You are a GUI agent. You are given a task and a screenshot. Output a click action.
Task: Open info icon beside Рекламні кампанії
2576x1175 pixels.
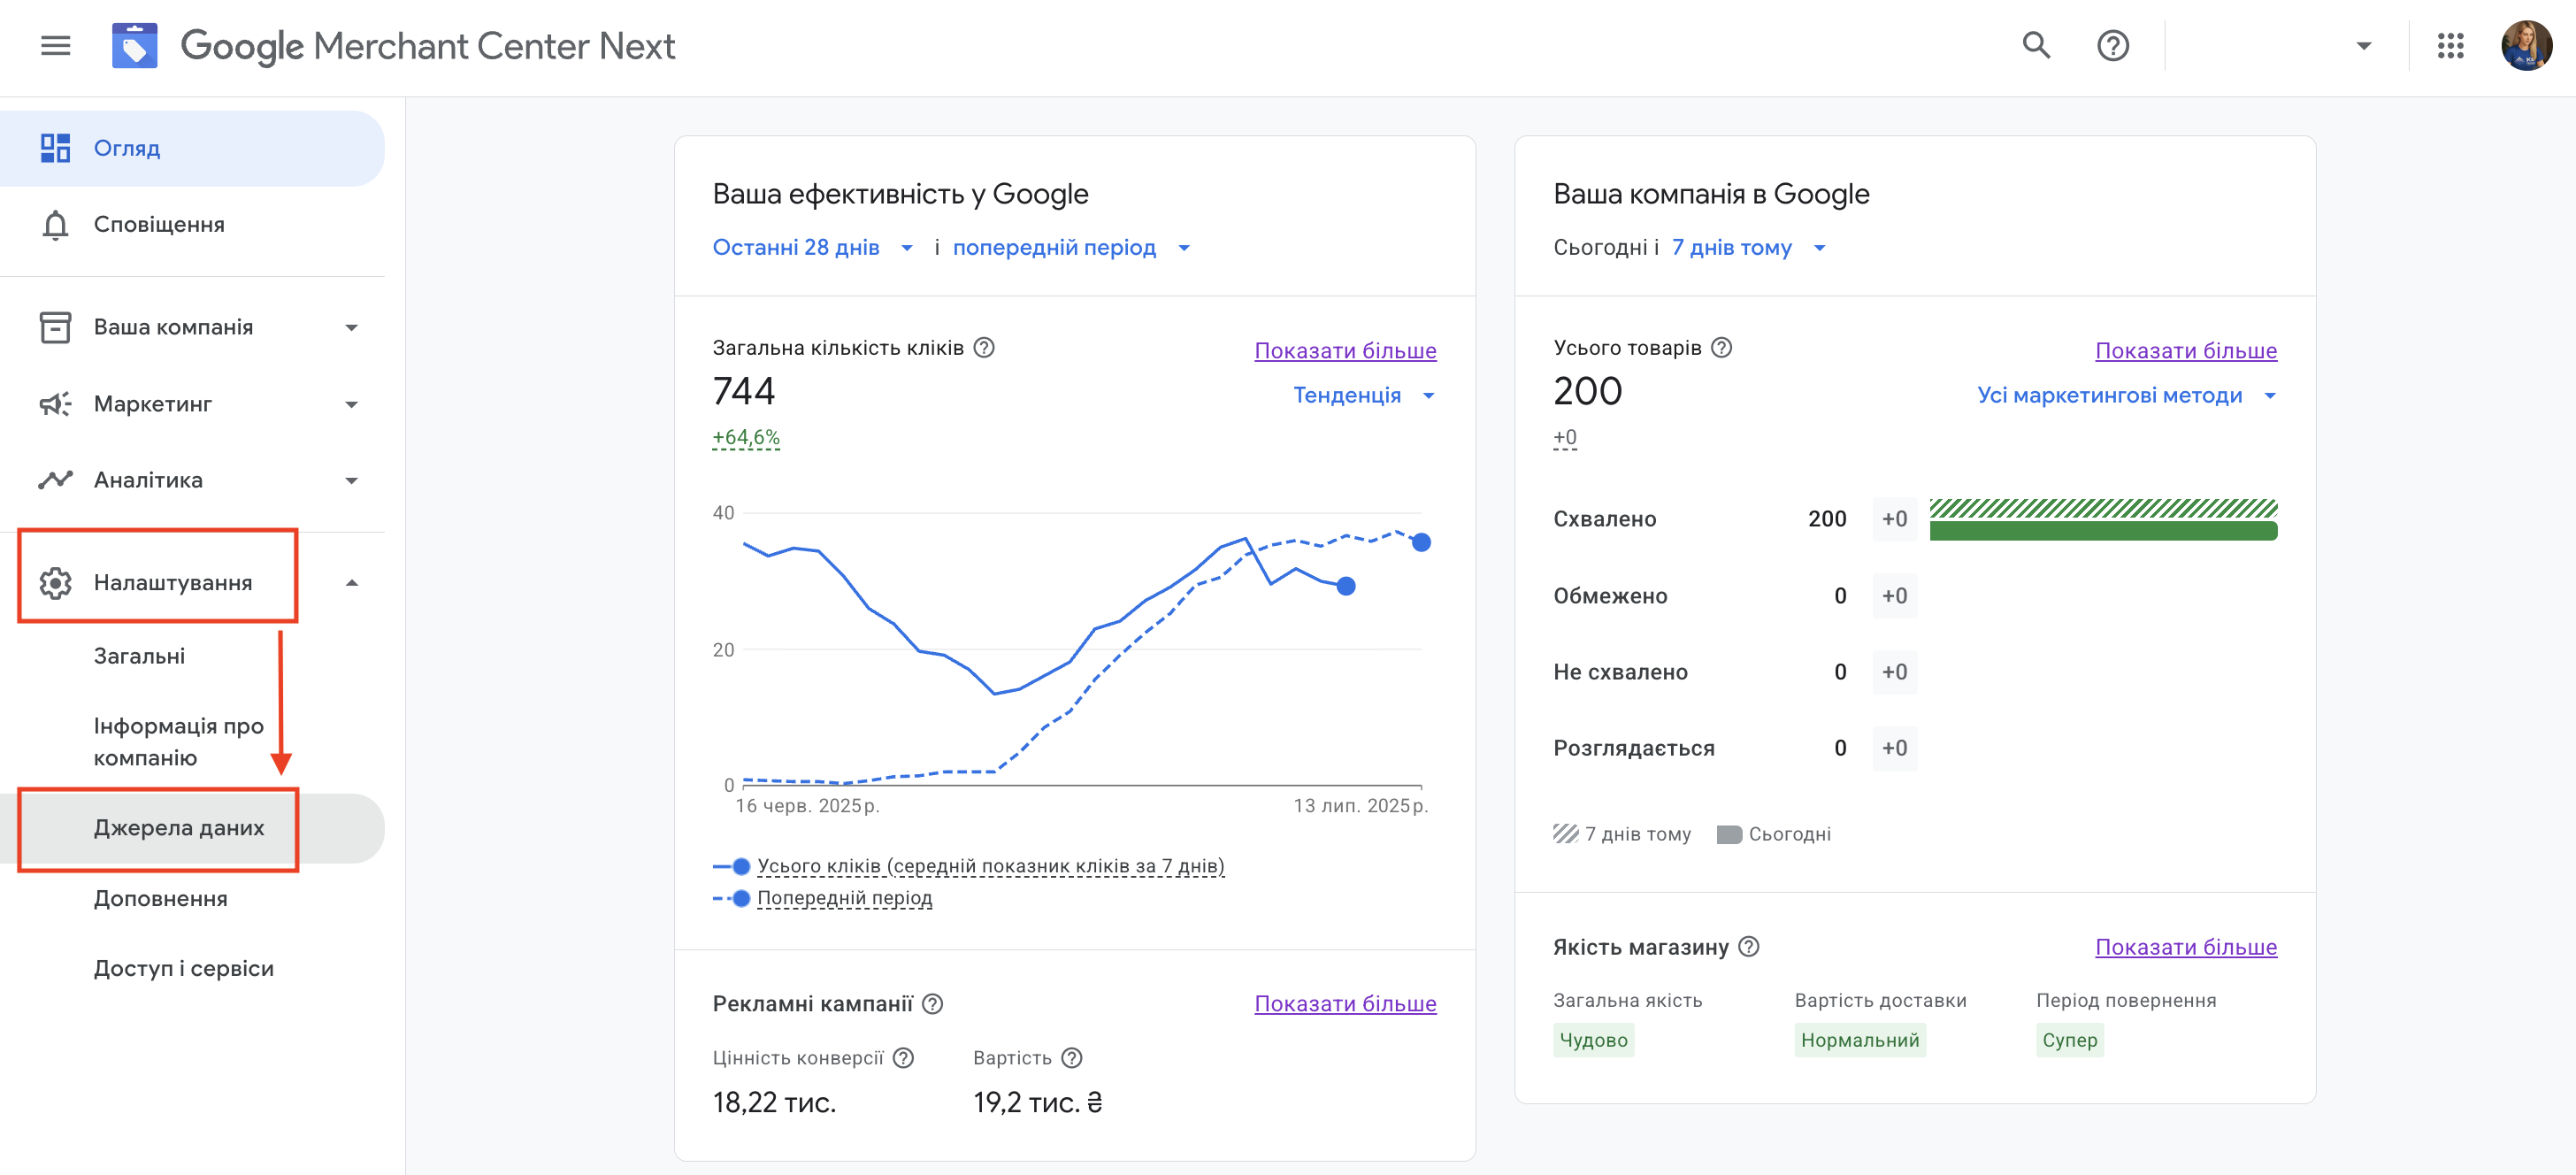point(932,1004)
